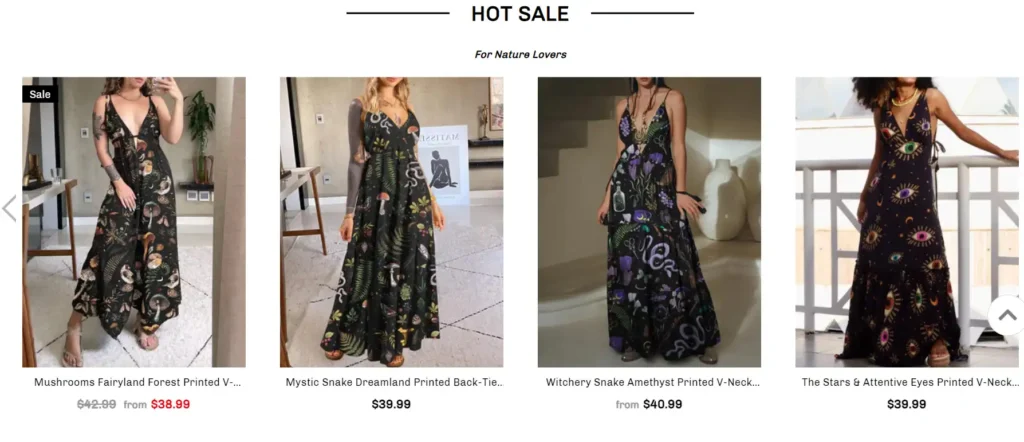
Task: Click the $39.99 price under Mystic Snake dress
Action: point(391,404)
